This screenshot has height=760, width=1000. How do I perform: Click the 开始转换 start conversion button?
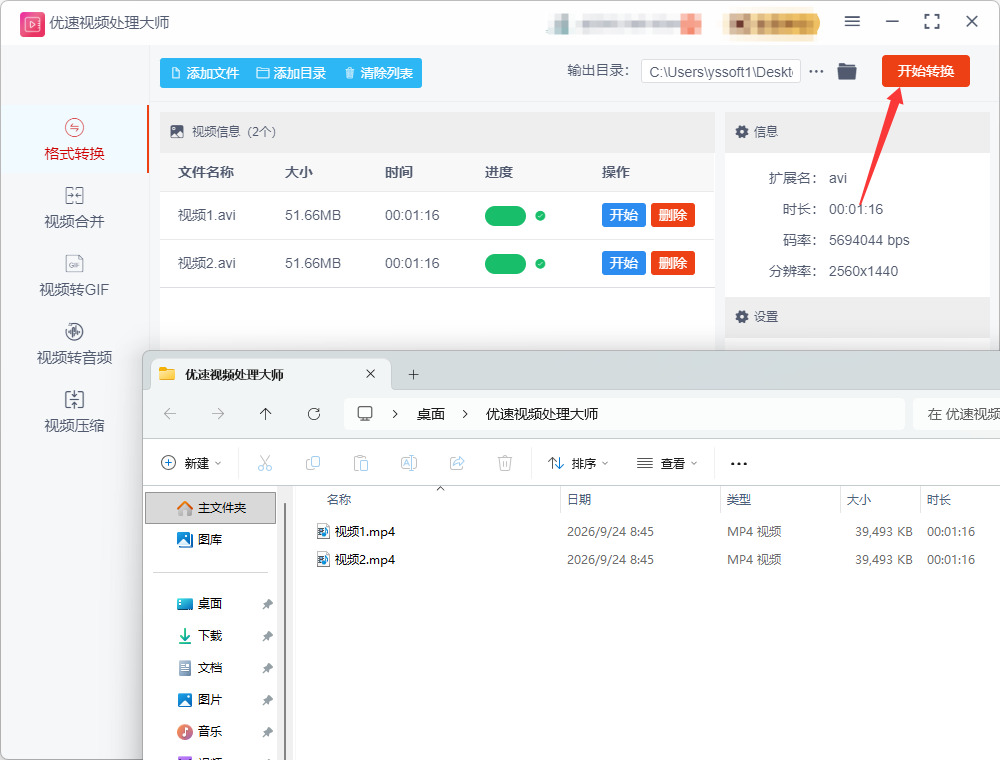pyautogui.click(x=925, y=71)
